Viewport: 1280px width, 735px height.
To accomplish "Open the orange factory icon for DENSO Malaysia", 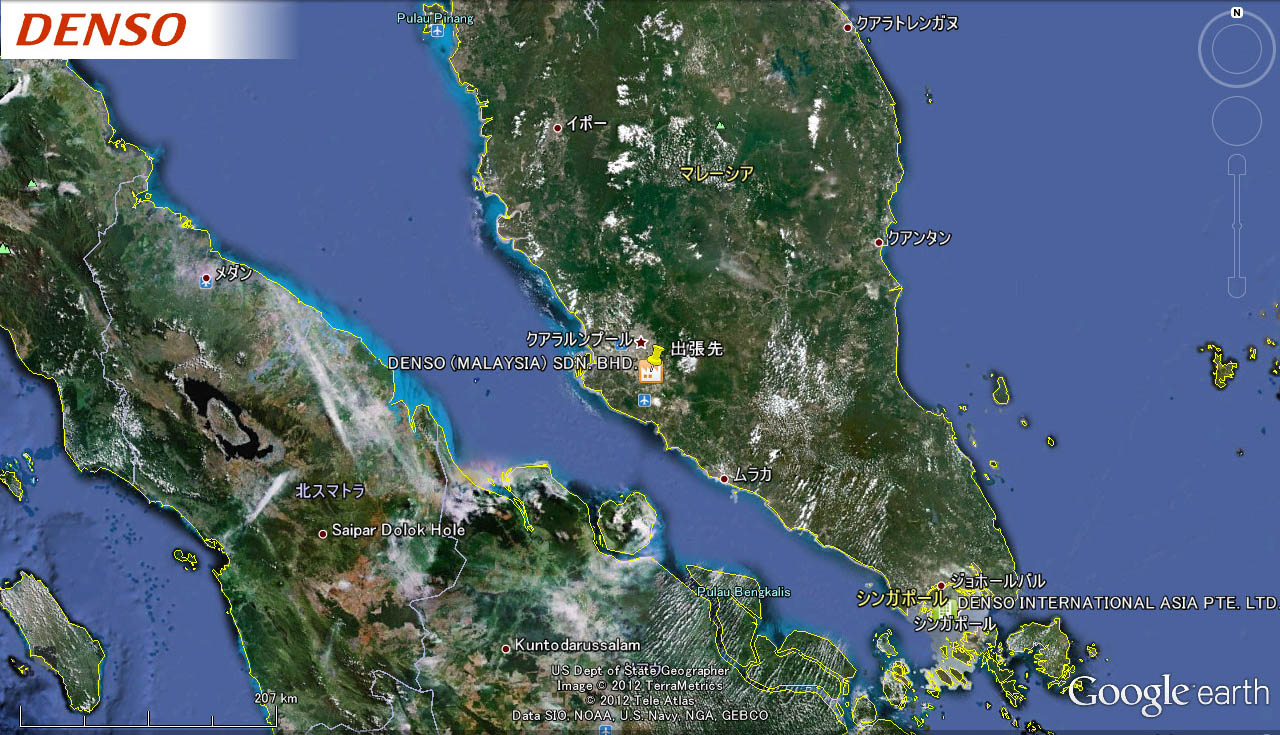I will (650, 373).
